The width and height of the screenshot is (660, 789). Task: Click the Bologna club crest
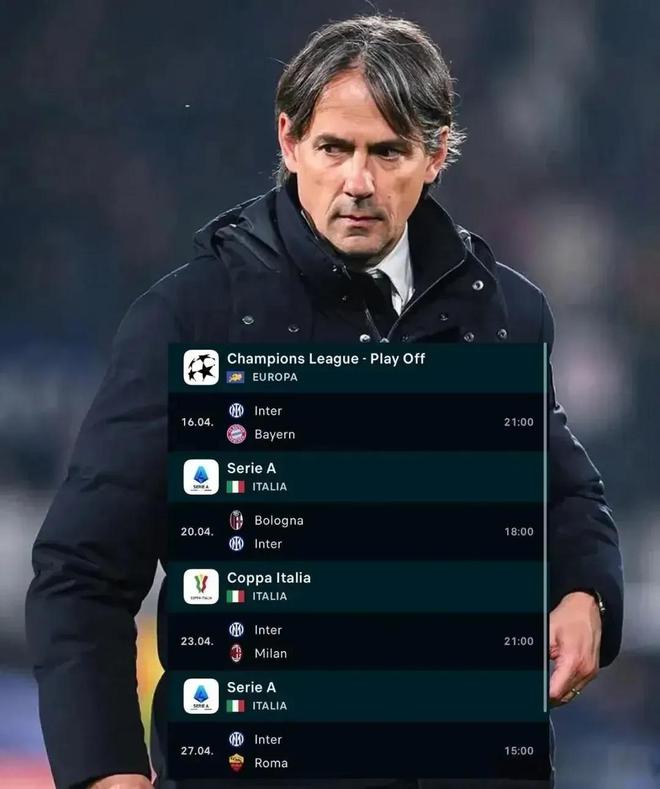(x=236, y=520)
